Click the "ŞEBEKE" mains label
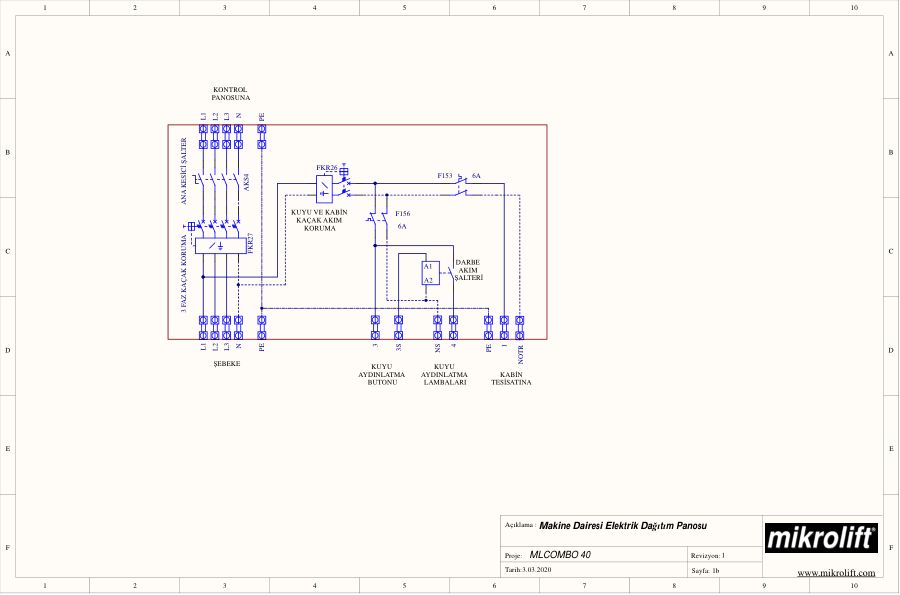The image size is (900, 595). [227, 364]
